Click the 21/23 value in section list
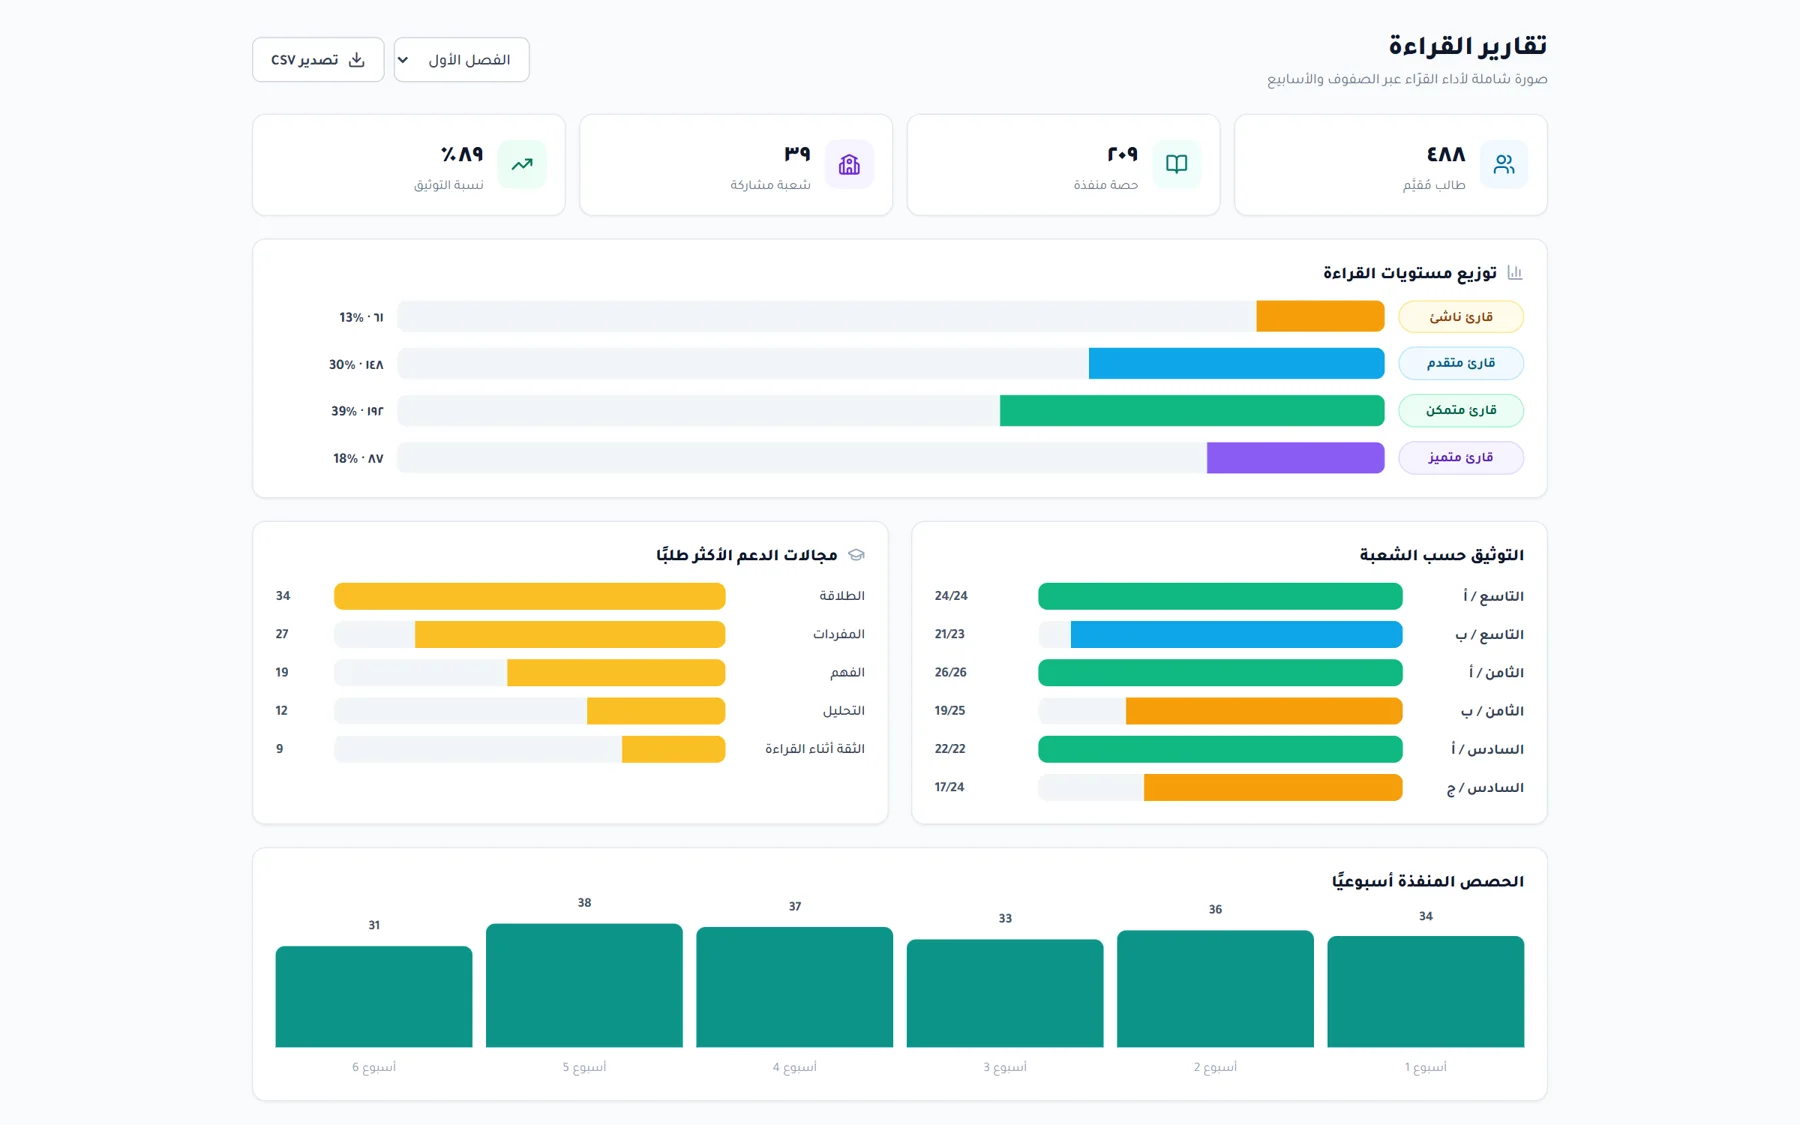The height and width of the screenshot is (1125, 1800). click(x=950, y=634)
